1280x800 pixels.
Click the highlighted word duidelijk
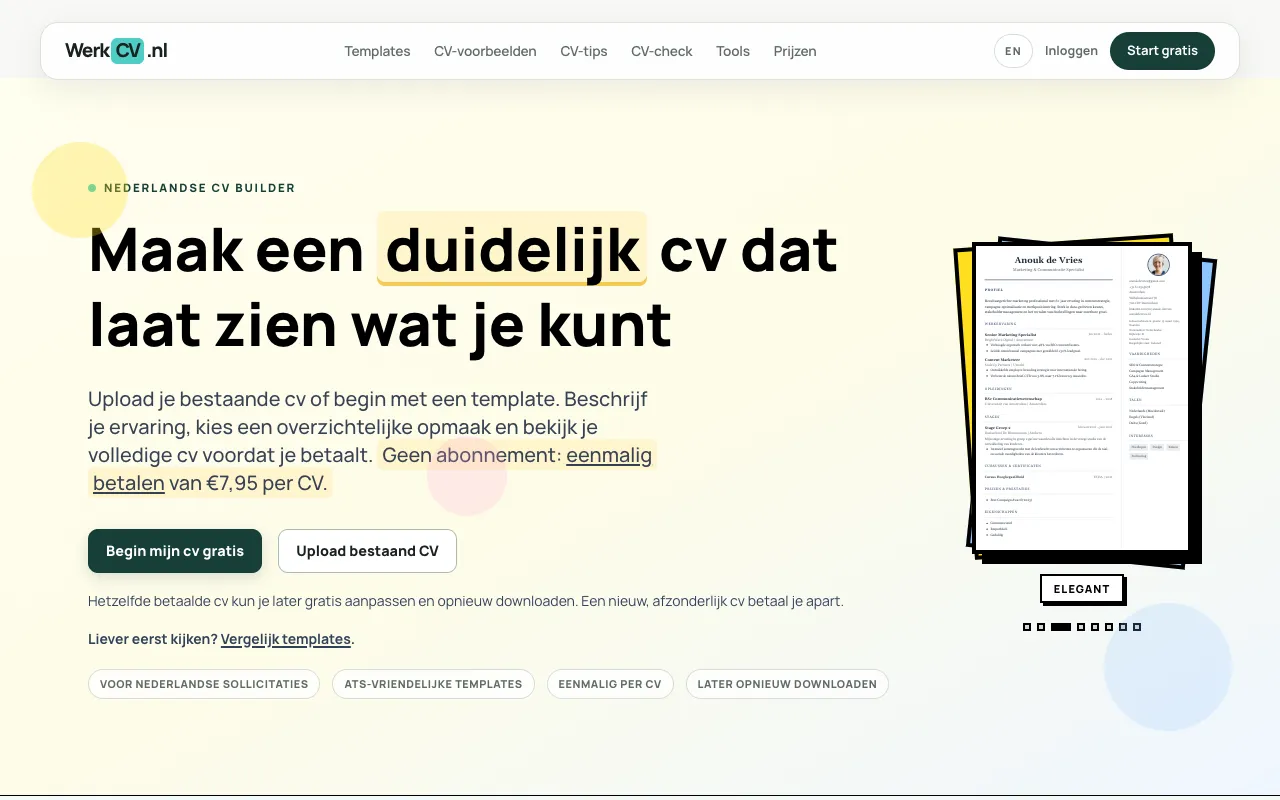click(x=512, y=249)
